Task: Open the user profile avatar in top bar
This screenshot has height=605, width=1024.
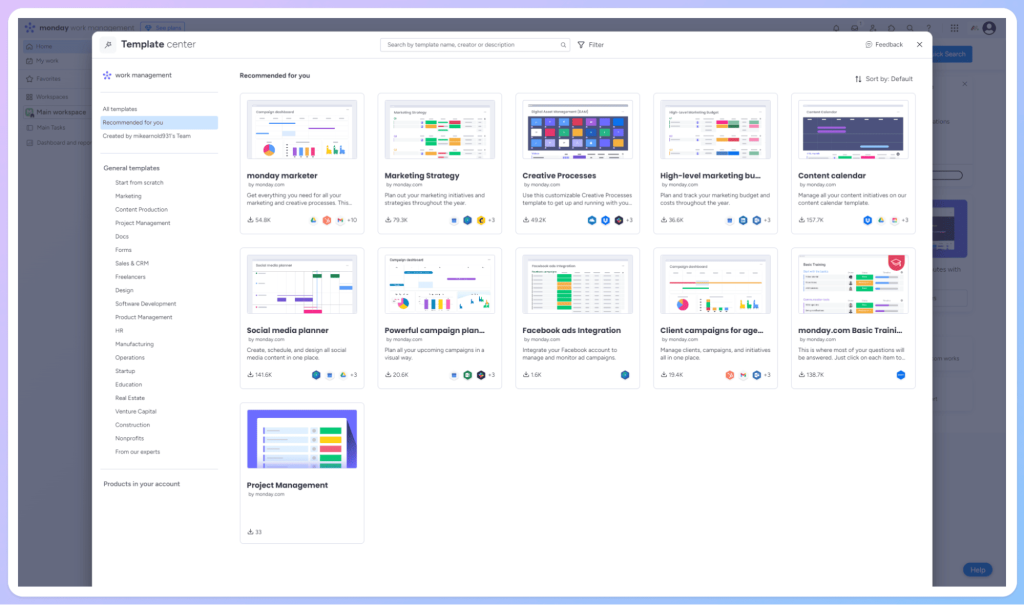Action: coord(989,28)
